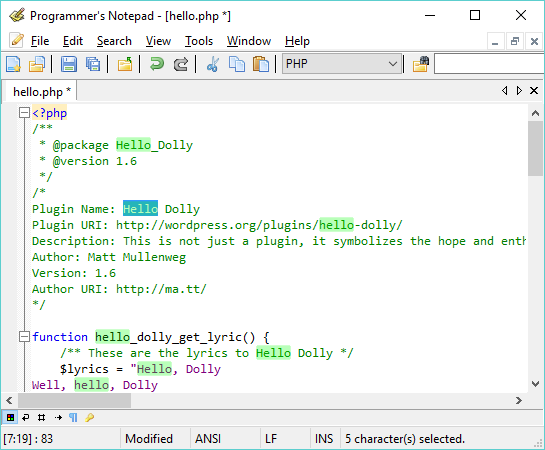Save the current file via floppy icon
The width and height of the screenshot is (545, 450).
pyautogui.click(x=69, y=64)
